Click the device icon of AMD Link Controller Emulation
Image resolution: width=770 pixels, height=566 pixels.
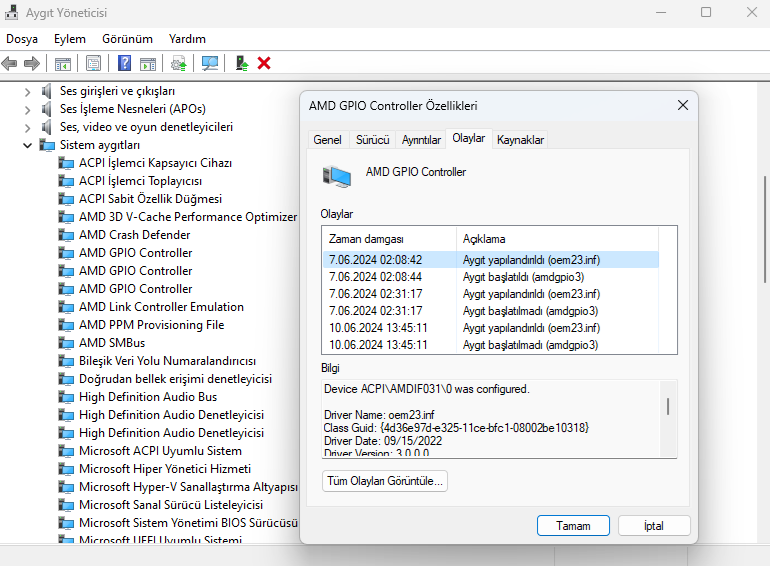[66, 307]
